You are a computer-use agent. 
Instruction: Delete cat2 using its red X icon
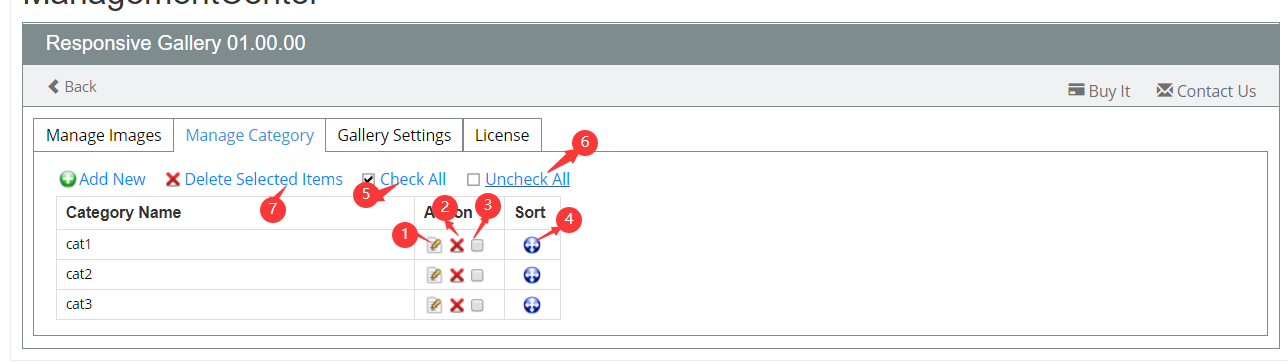point(457,275)
